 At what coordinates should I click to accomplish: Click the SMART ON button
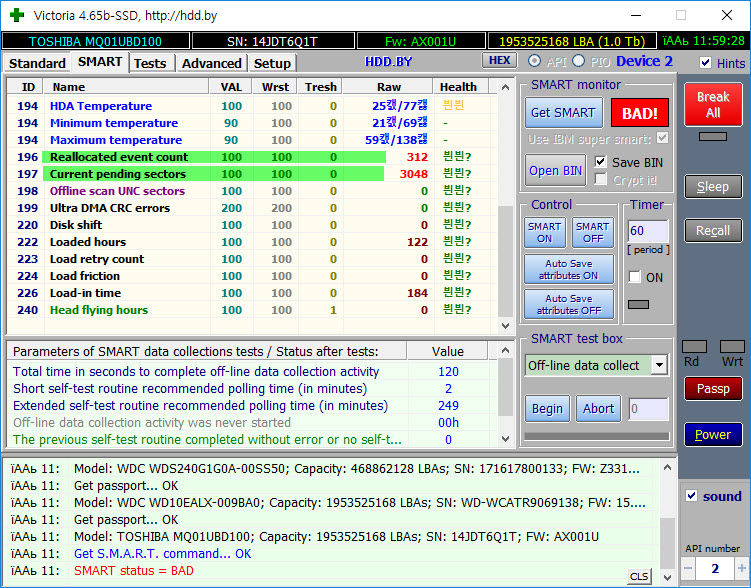click(545, 232)
